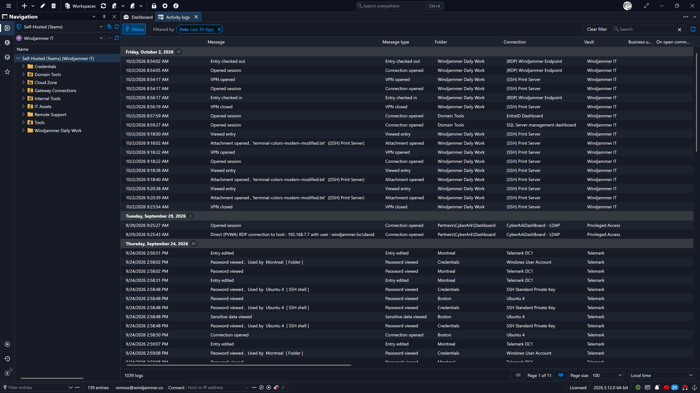700x393 pixels.
Task: Focus the Host or IP address field
Action: pyautogui.click(x=217, y=388)
